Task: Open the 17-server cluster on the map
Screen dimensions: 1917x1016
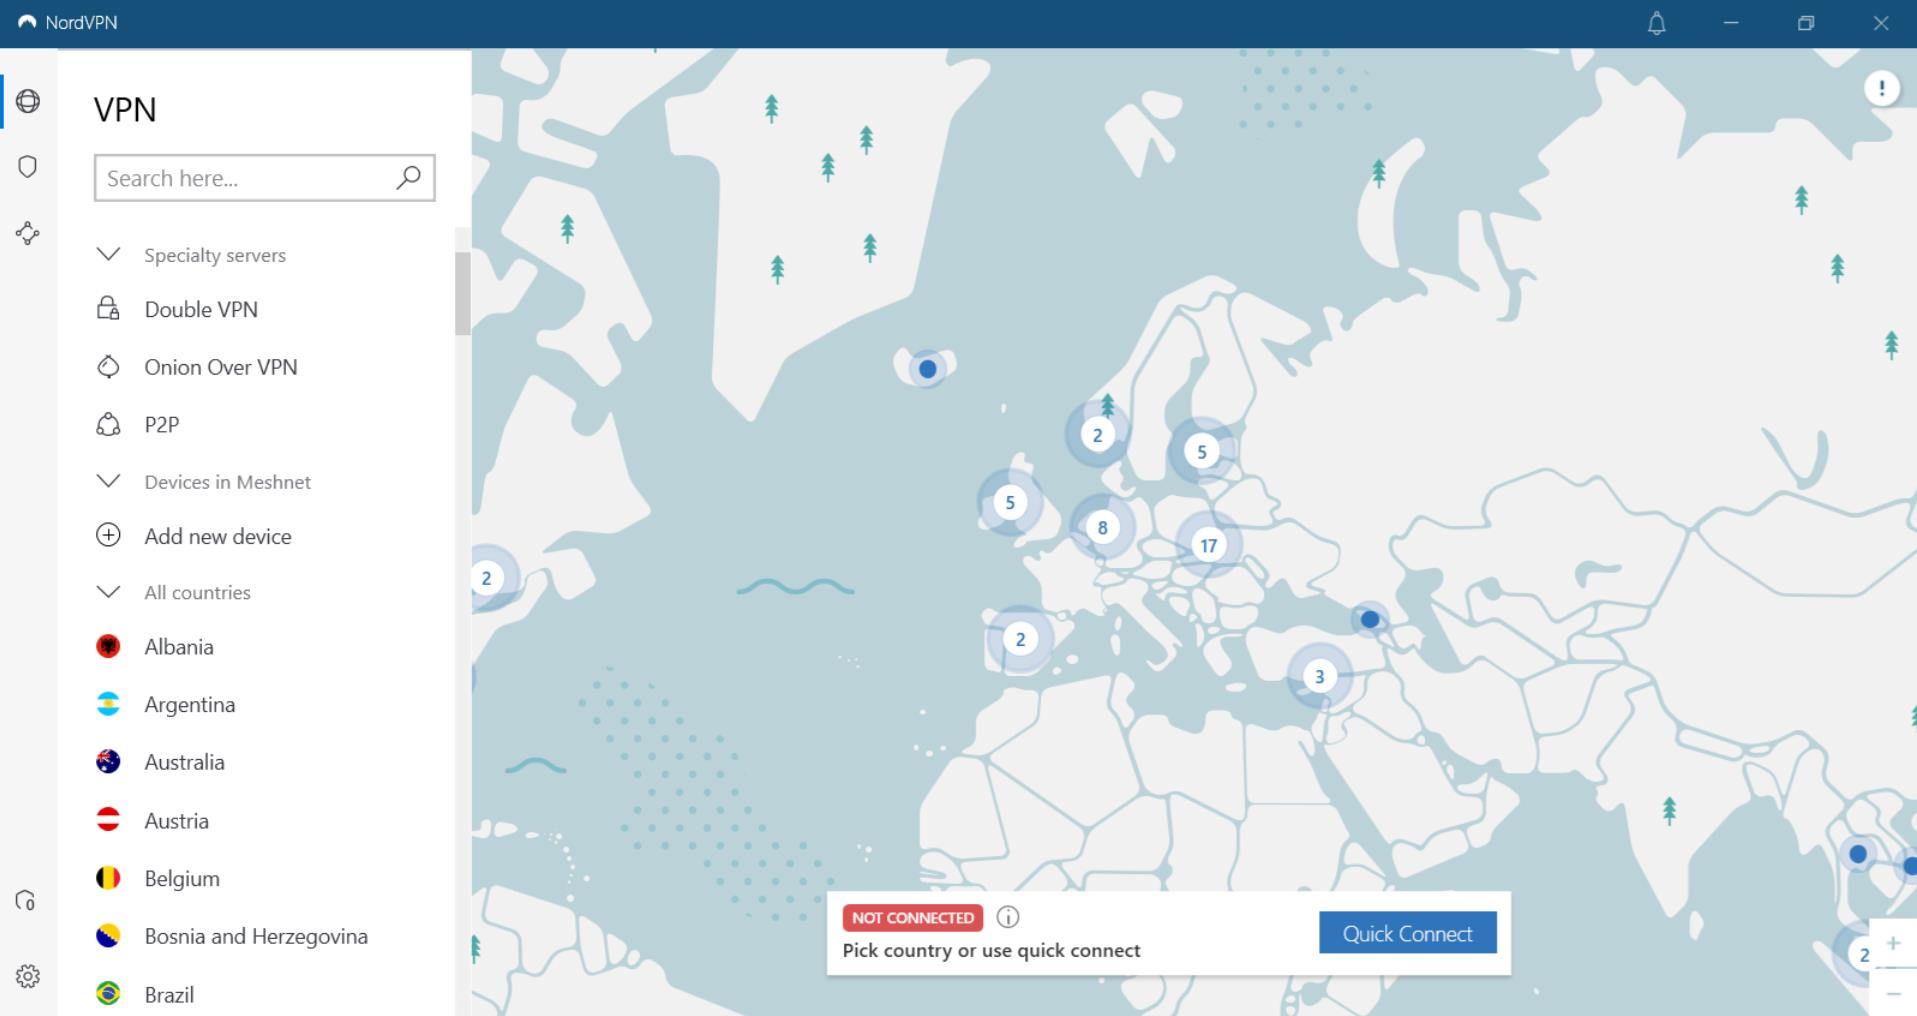Action: click(x=1209, y=545)
